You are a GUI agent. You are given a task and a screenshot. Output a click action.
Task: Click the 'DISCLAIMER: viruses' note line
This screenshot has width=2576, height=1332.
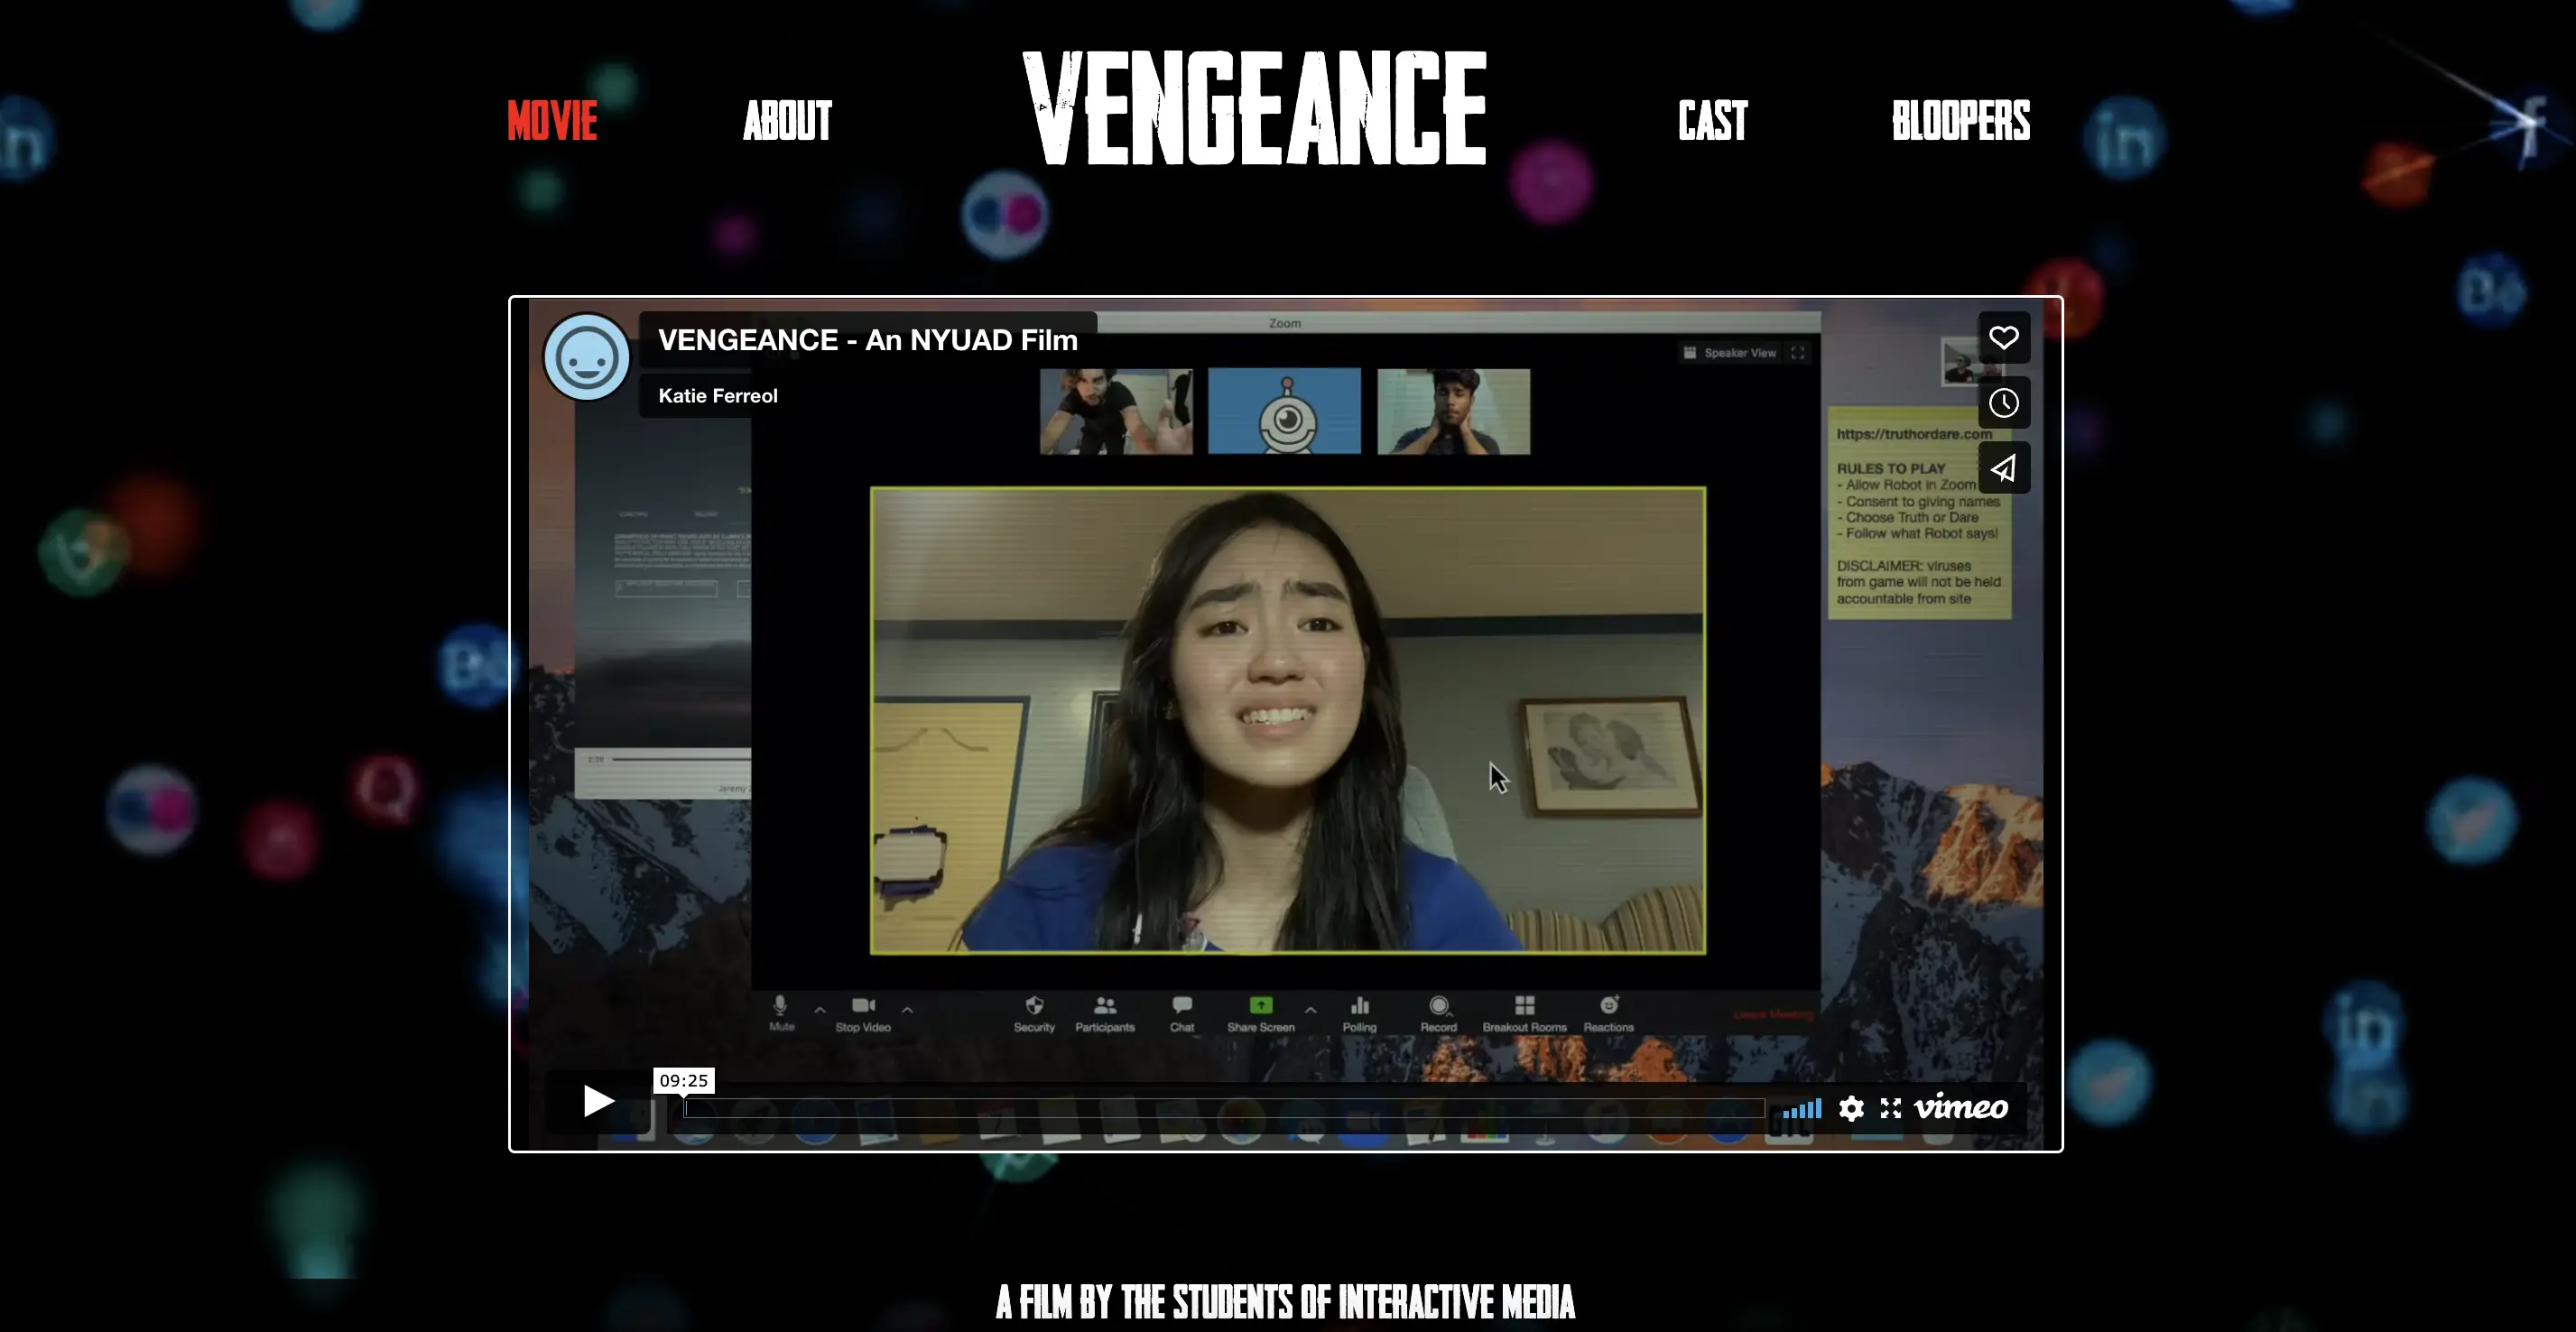(x=1904, y=566)
